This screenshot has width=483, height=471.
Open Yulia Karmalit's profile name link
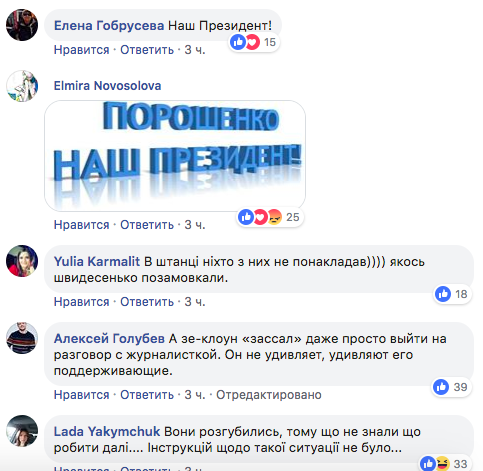(97, 262)
